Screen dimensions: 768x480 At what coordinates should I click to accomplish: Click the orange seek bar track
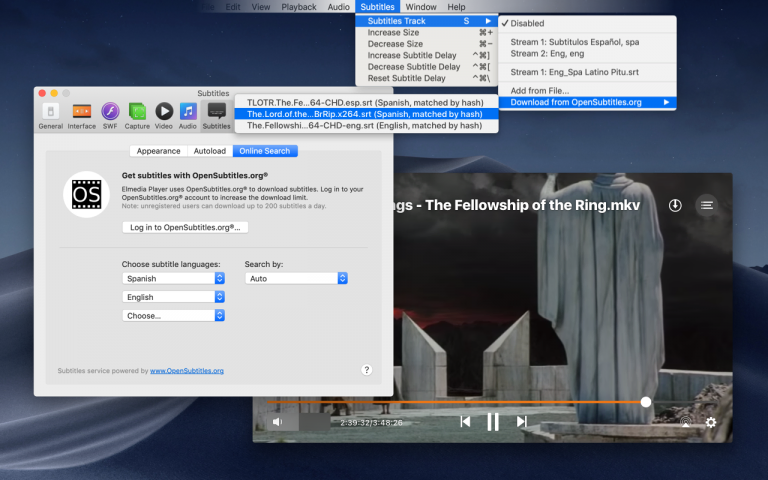pyautogui.click(x=454, y=402)
